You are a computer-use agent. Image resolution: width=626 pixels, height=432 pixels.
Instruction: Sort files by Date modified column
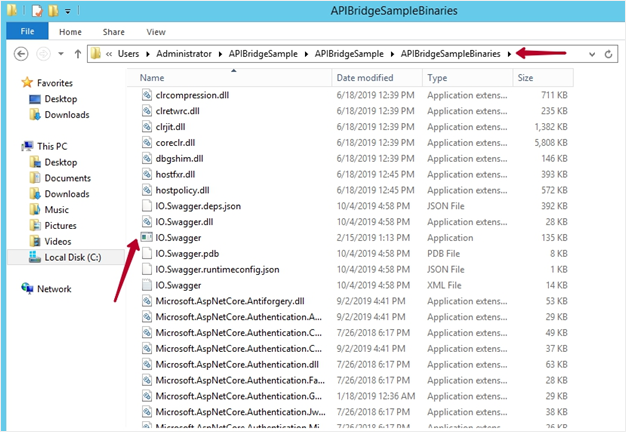[364, 77]
